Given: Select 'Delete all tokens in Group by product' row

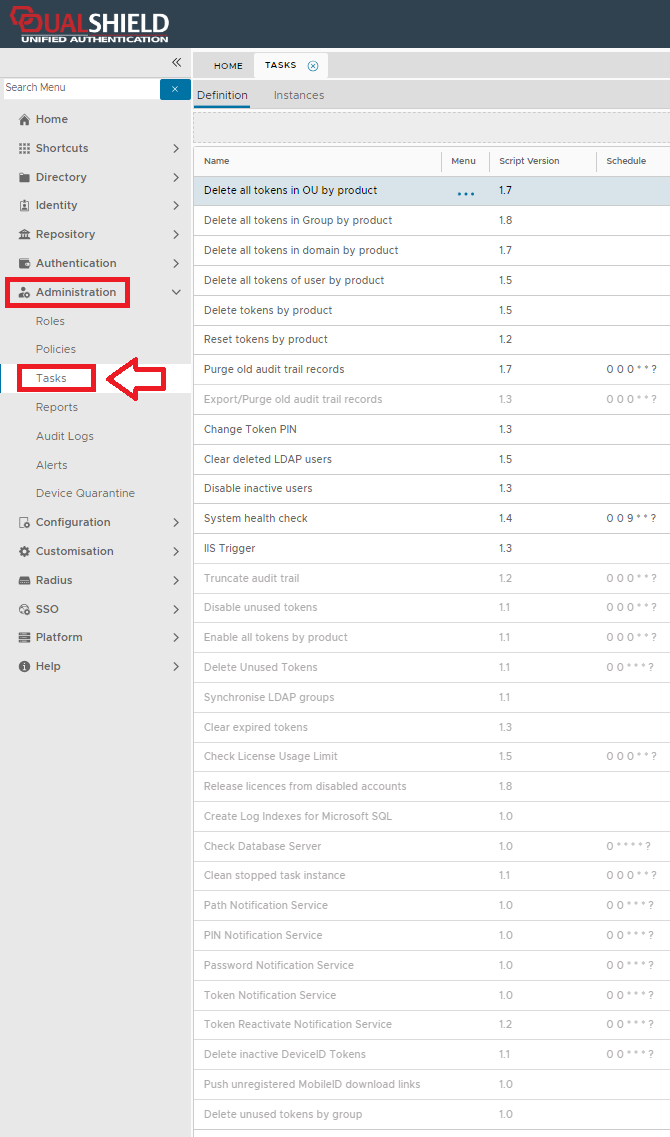Looking at the screenshot, I should [431, 220].
